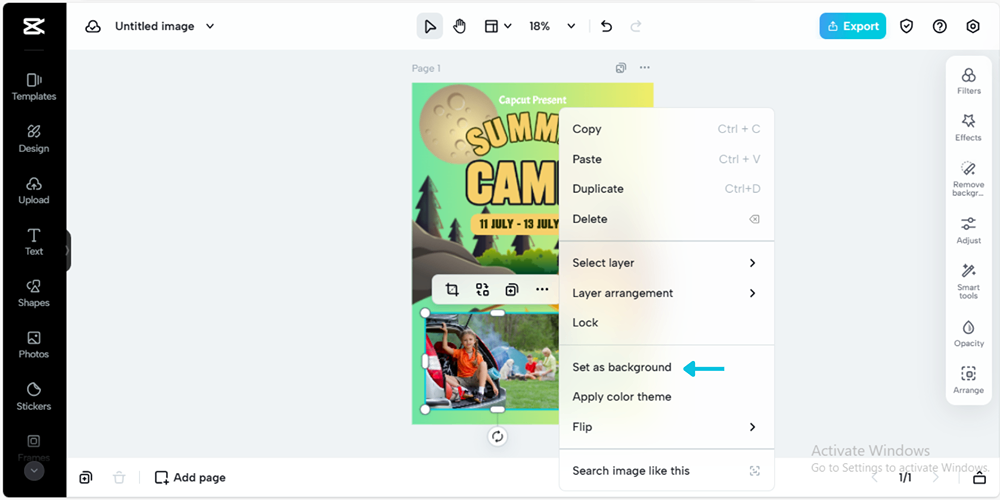
Task: Open the Filters tool
Action: [x=968, y=81]
